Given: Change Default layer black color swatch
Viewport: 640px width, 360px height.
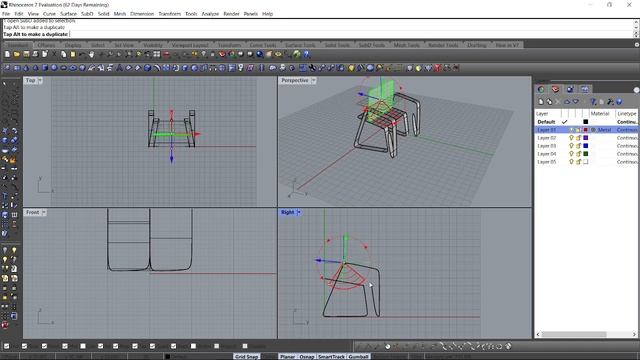Looking at the screenshot, I should [x=586, y=122].
